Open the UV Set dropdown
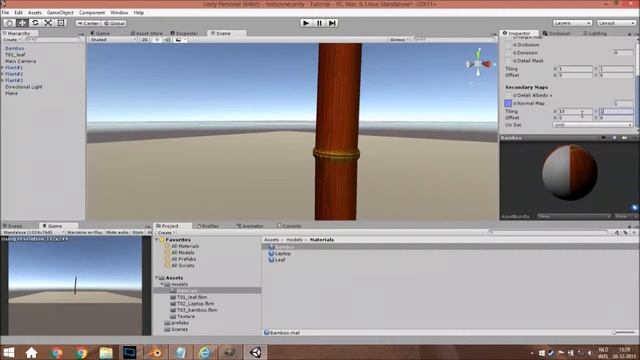The image size is (640, 360). pyautogui.click(x=593, y=125)
